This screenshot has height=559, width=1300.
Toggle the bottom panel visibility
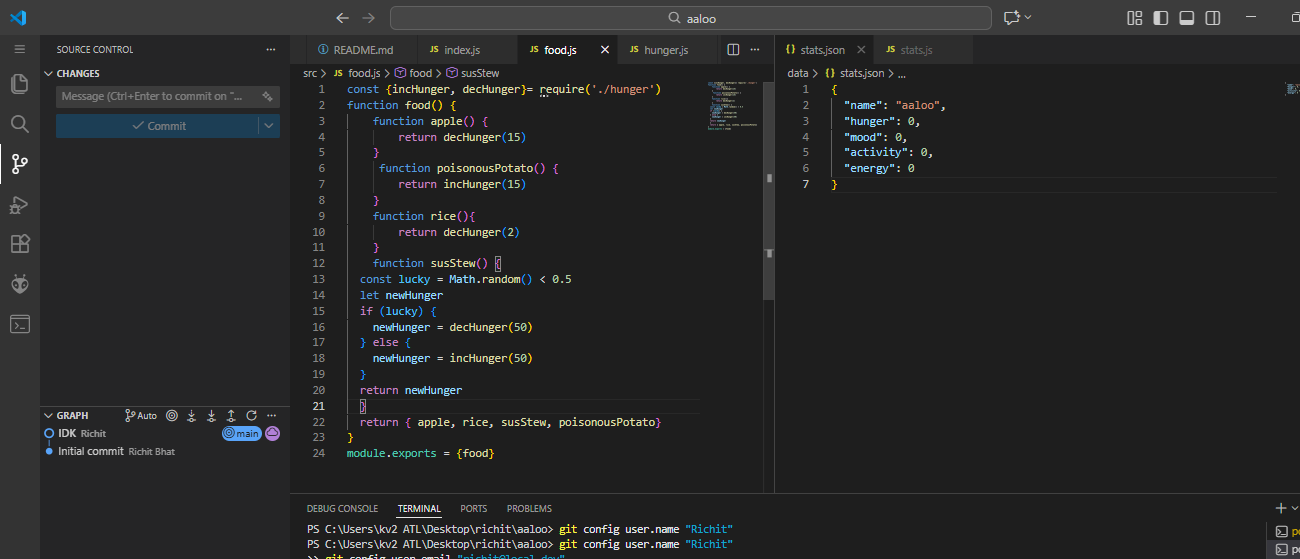pos(1187,18)
